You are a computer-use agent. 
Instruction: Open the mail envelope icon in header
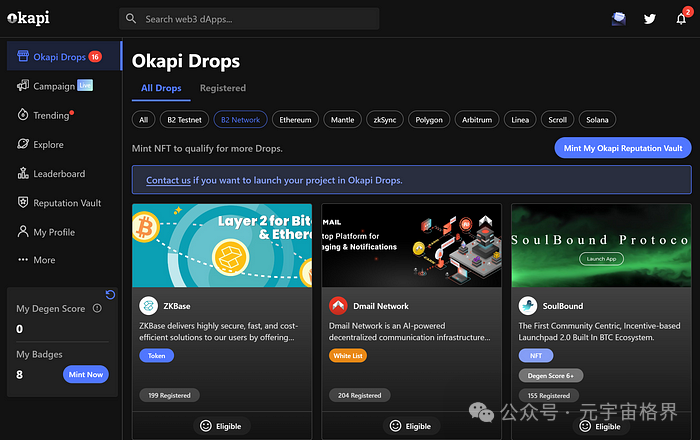pyautogui.click(x=618, y=19)
